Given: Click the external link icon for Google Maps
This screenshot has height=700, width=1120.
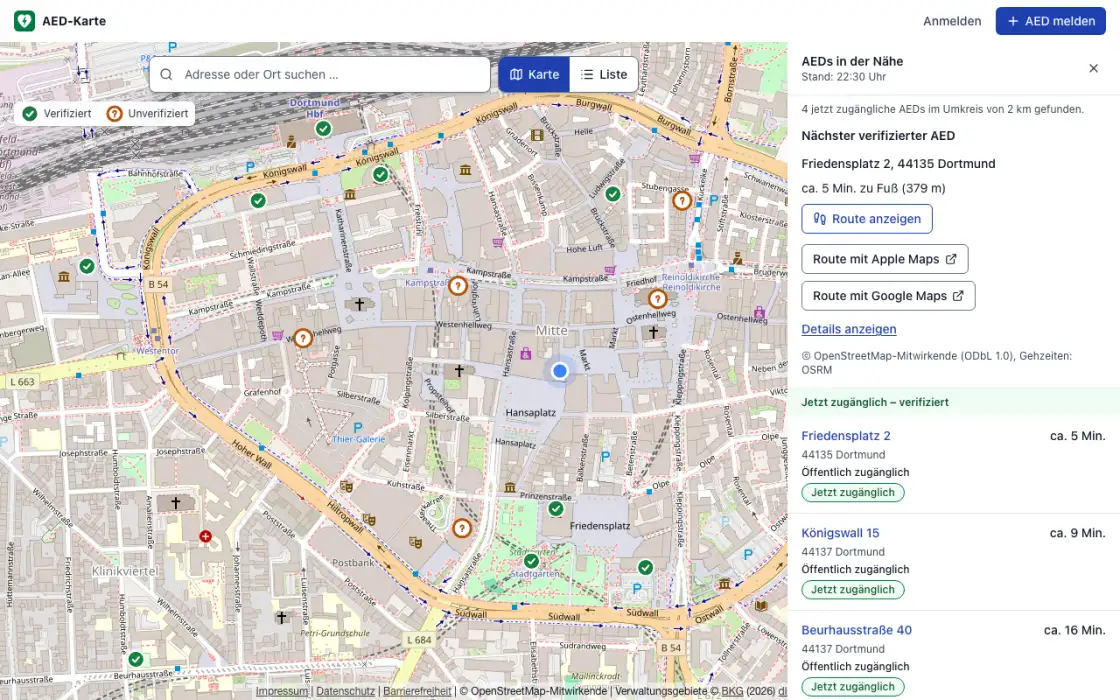Looking at the screenshot, I should point(958,296).
